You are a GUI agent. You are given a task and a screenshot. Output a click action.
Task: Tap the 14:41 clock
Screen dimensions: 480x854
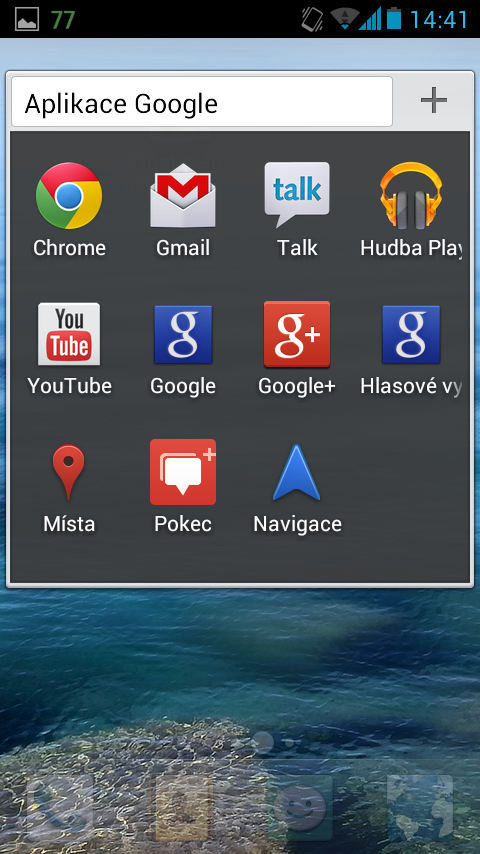click(439, 20)
